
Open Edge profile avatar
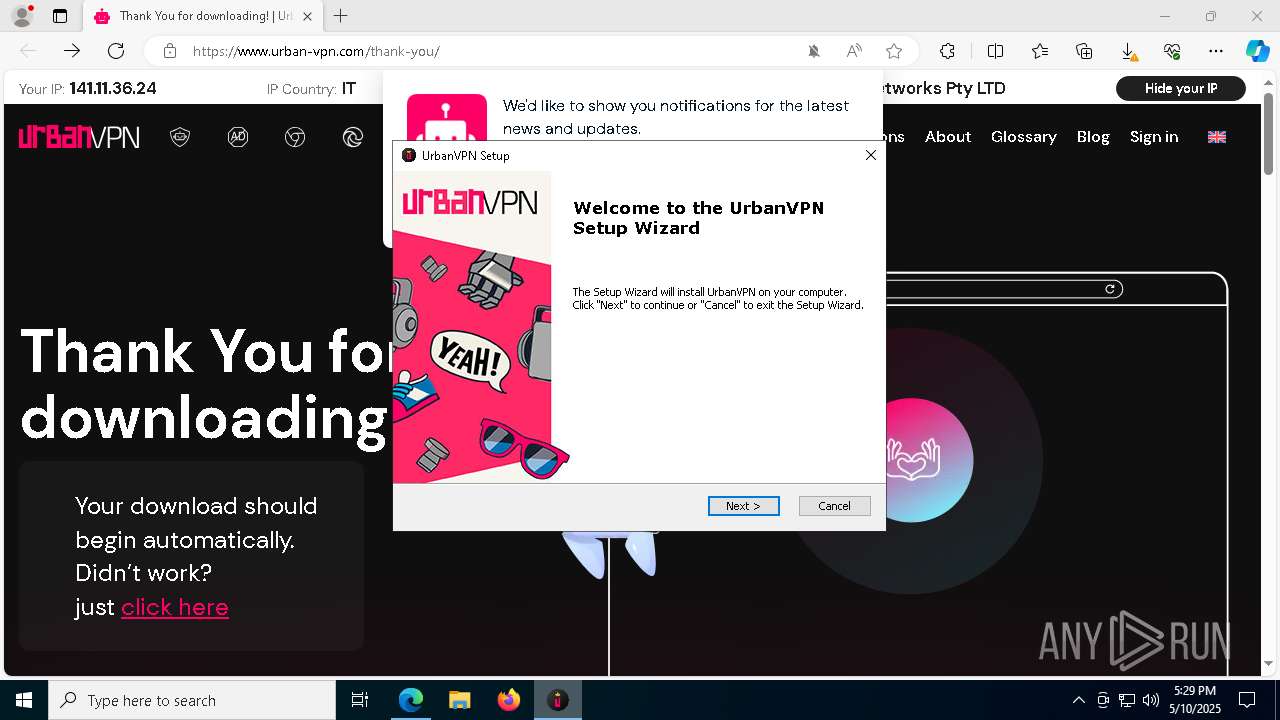click(21, 16)
